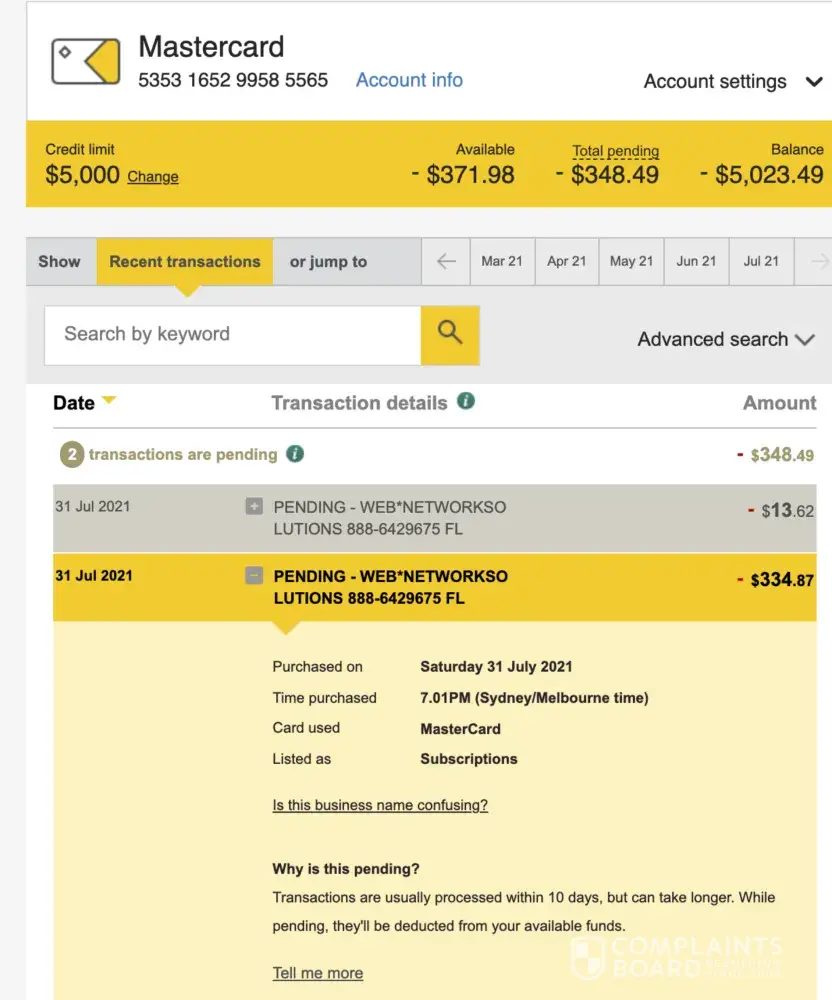
Task: Click the yellow search magnifier button
Action: (450, 334)
